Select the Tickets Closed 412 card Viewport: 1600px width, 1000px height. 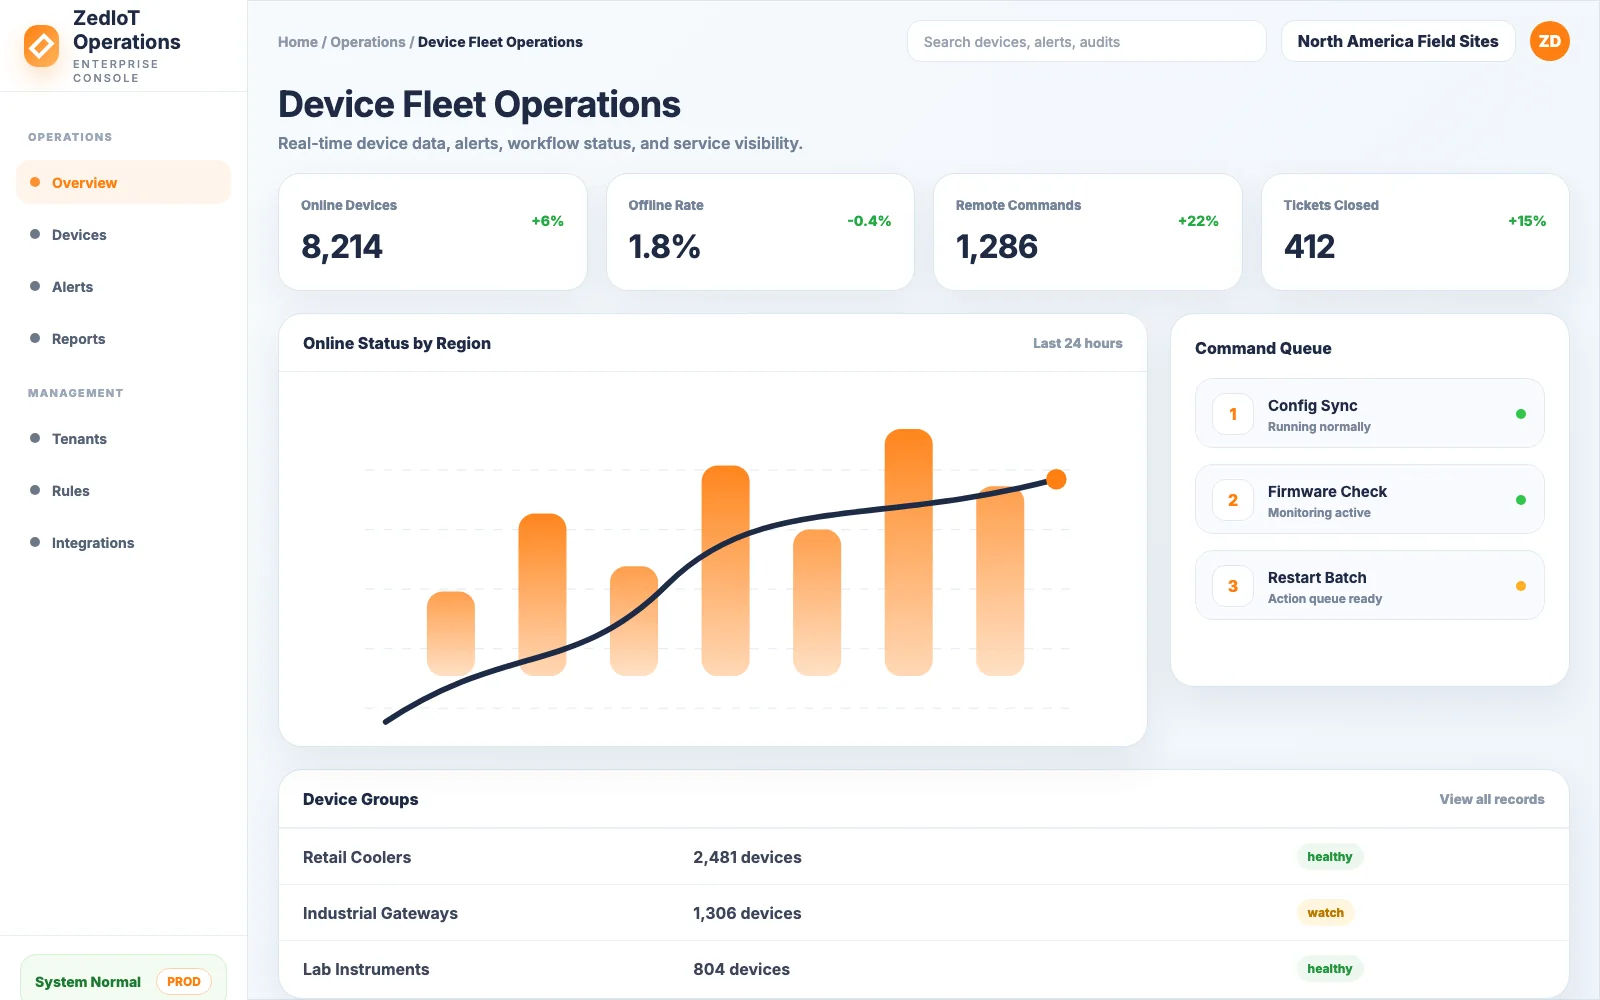[1415, 232]
